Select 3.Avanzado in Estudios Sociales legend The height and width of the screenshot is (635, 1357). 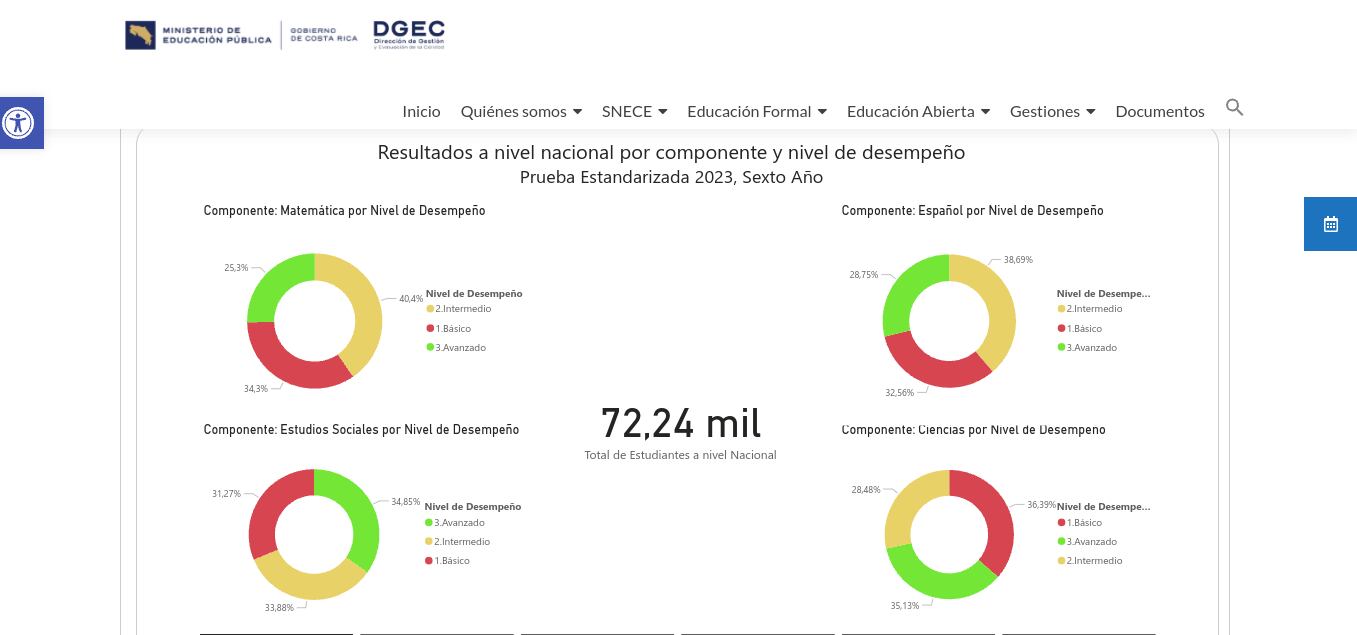(x=459, y=522)
